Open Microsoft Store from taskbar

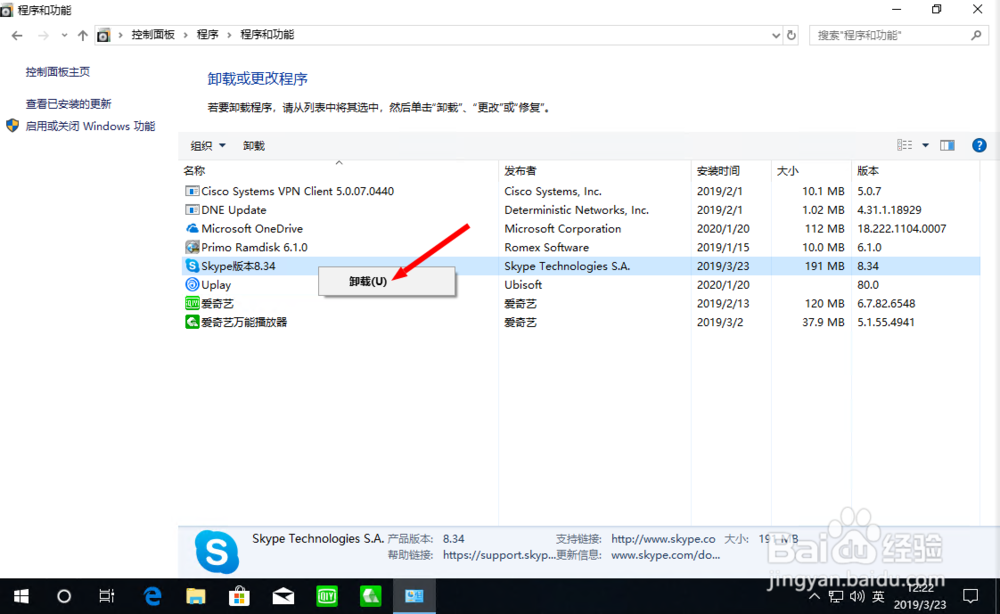(239, 596)
